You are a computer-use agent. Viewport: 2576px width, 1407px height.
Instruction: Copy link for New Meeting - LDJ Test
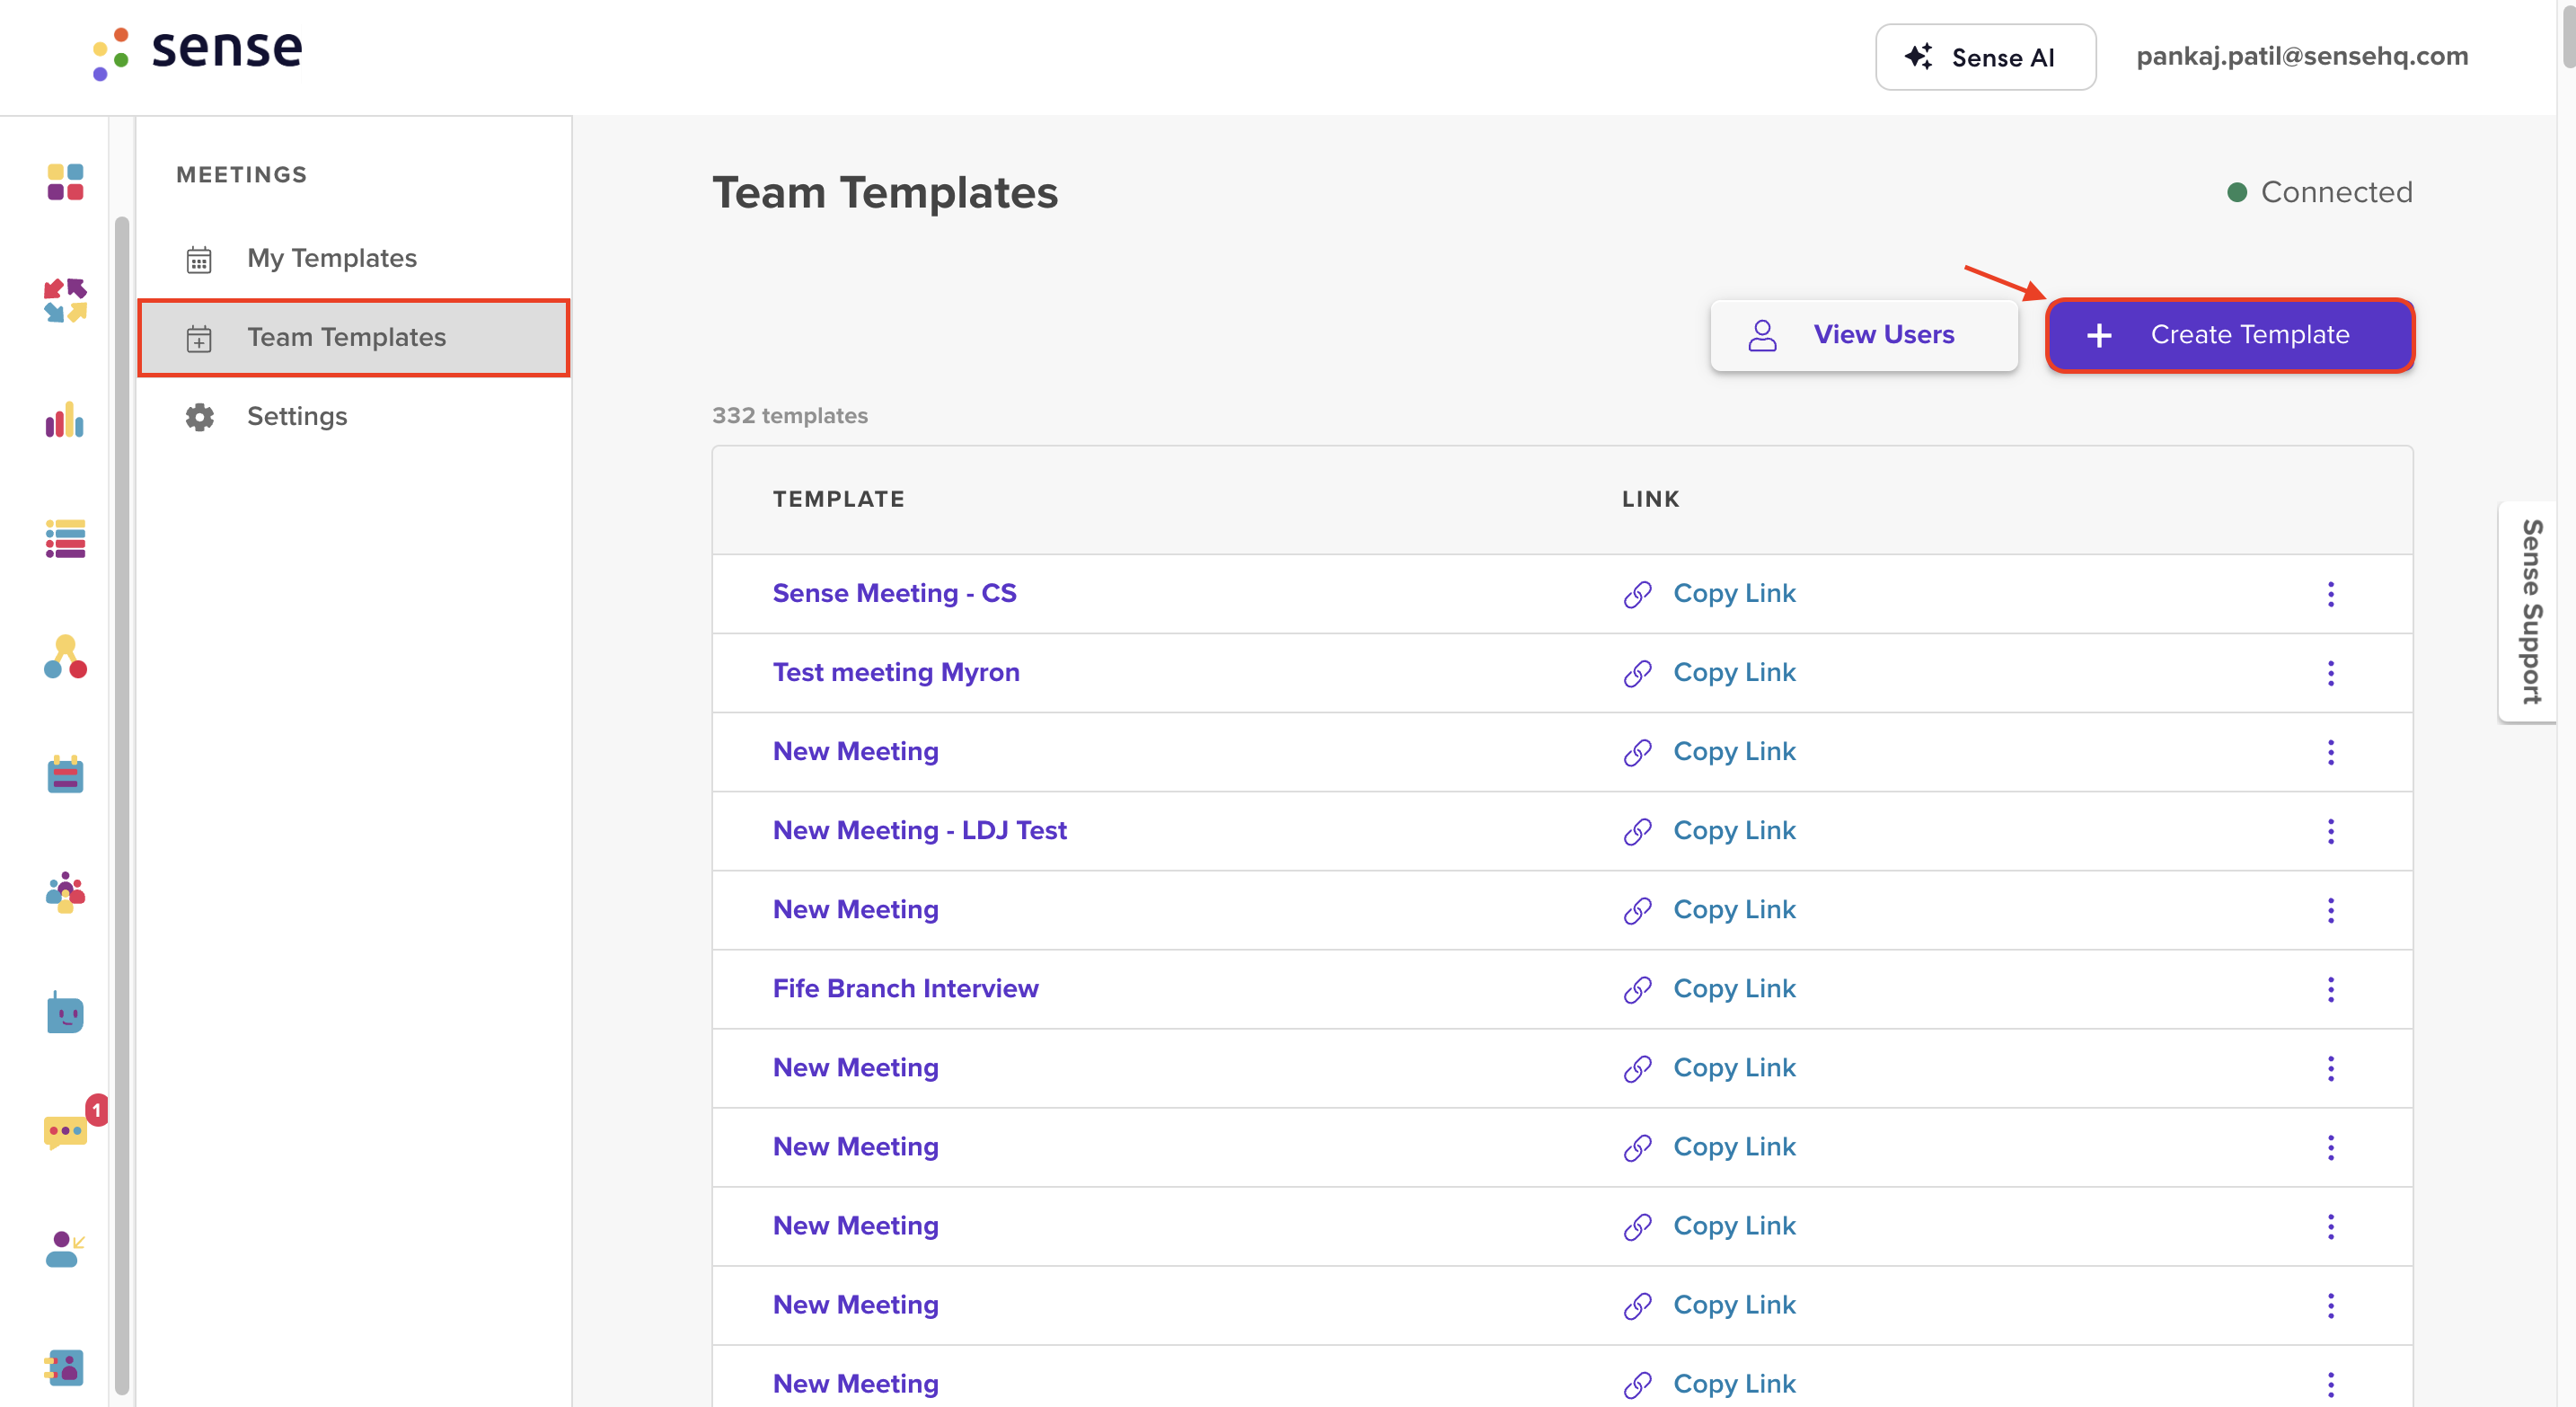tap(1734, 831)
